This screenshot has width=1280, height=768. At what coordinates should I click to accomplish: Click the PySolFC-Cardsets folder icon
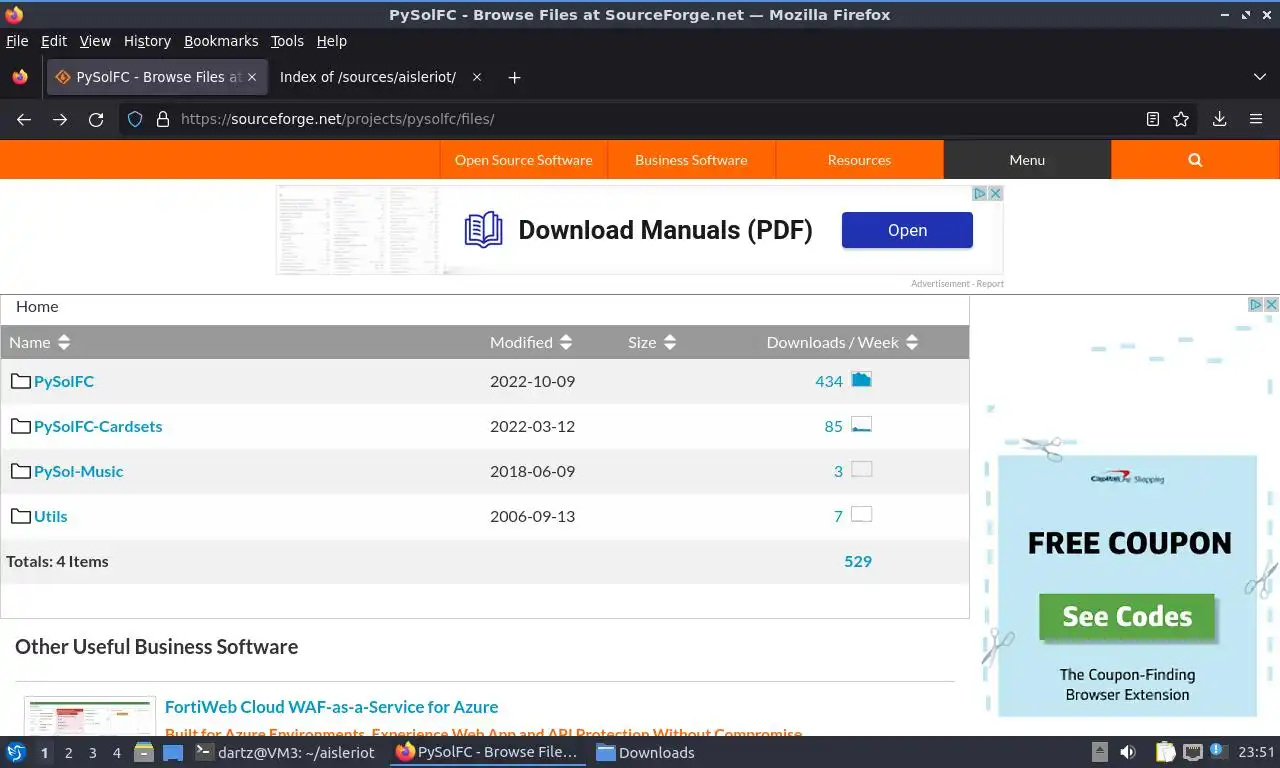tap(20, 425)
